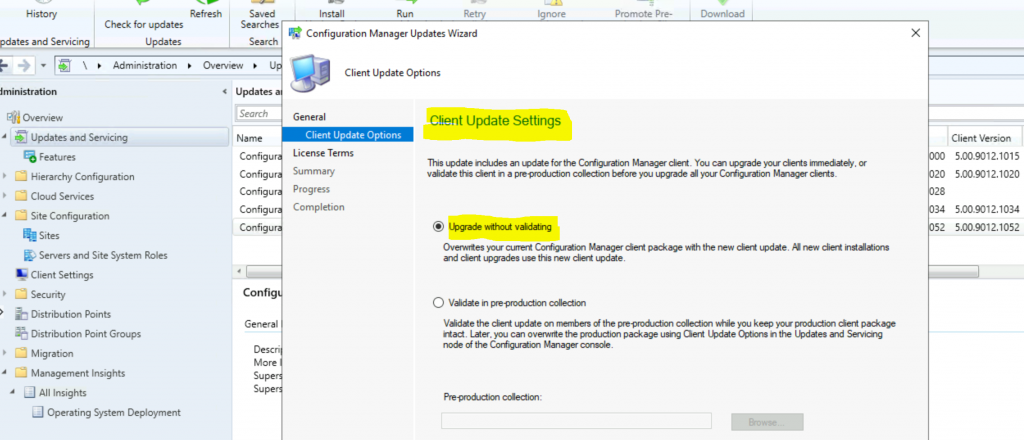Click the Client Settings monitor icon

pyautogui.click(x=22, y=274)
